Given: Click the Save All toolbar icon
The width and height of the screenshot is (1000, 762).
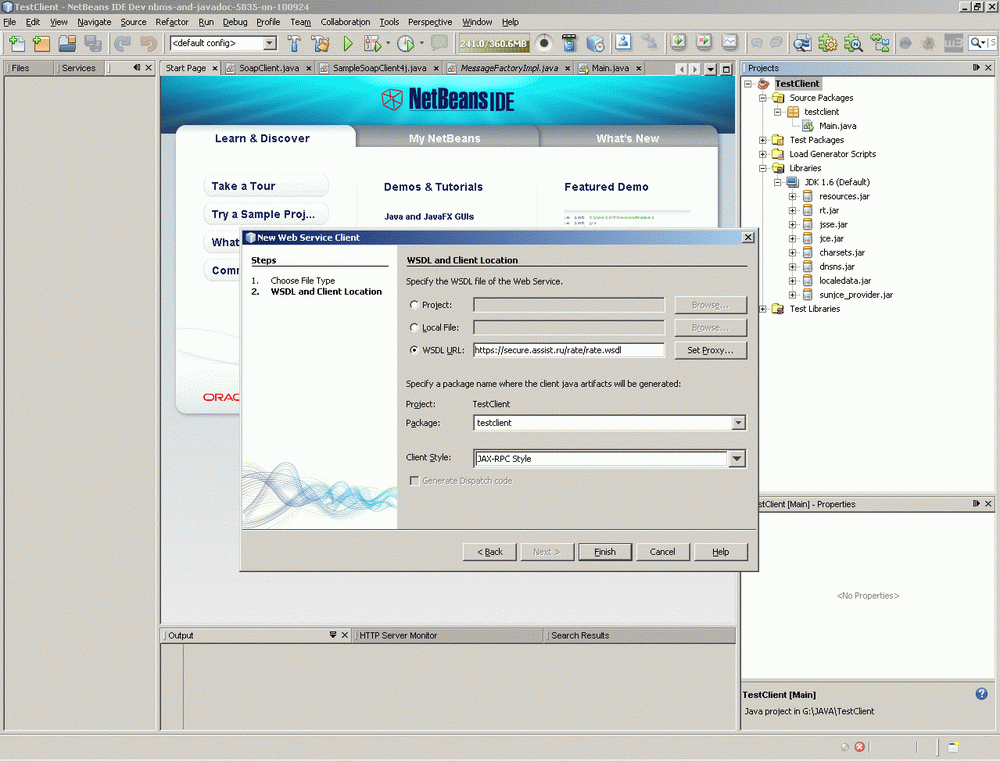Looking at the screenshot, I should click(x=93, y=43).
